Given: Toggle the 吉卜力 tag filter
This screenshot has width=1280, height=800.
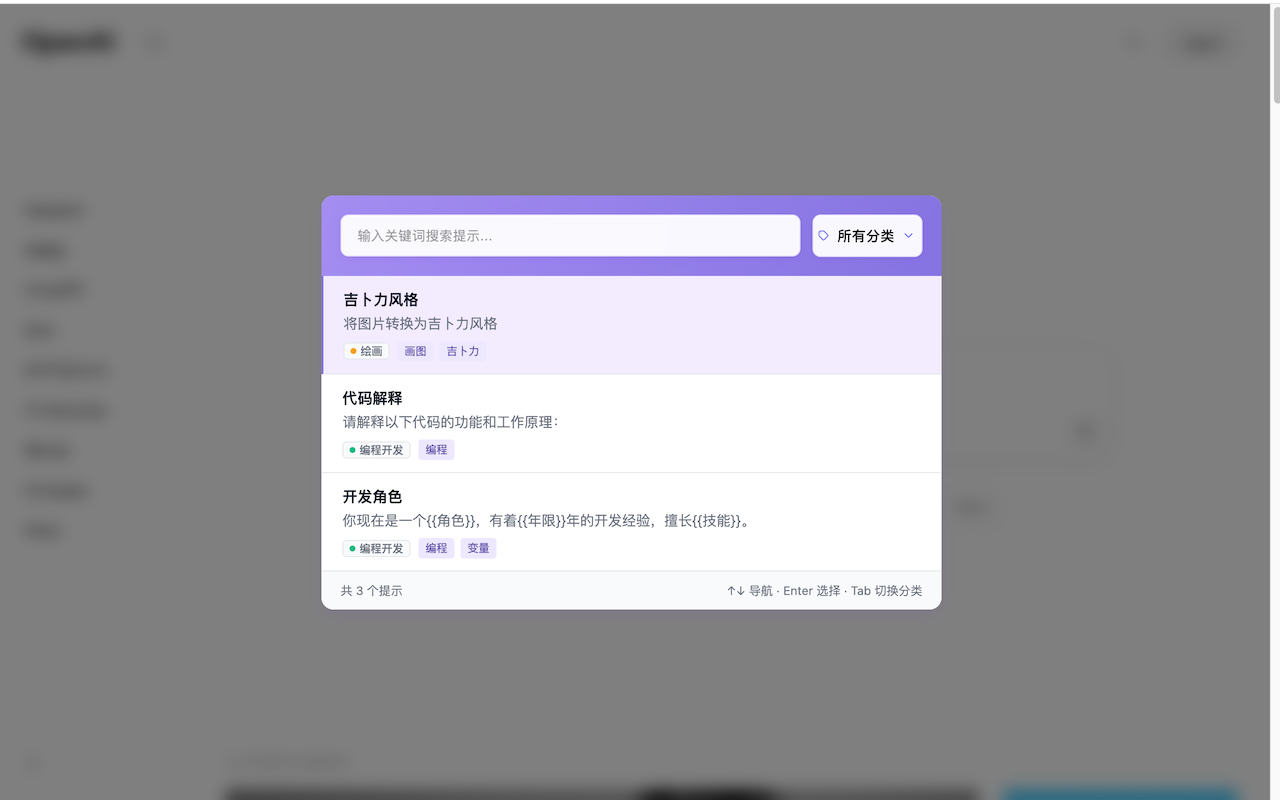Looking at the screenshot, I should 462,351.
